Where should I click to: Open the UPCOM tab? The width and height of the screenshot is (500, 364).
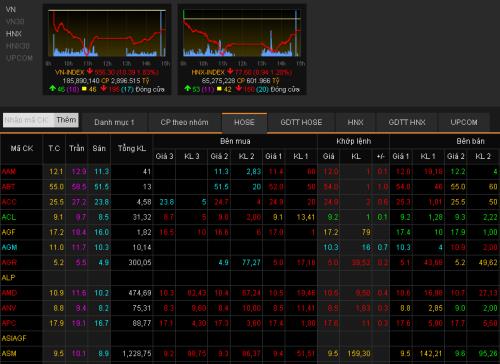(464, 122)
